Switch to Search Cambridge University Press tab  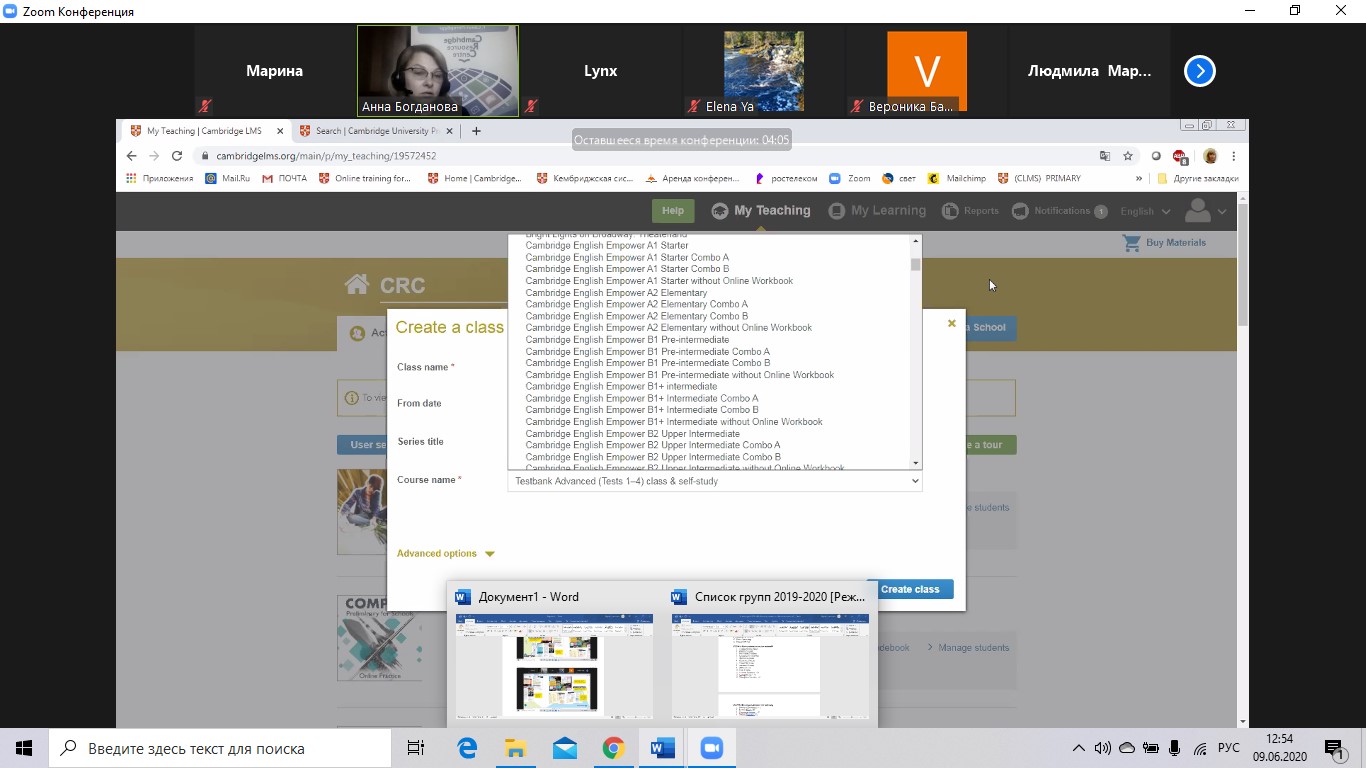pos(375,131)
